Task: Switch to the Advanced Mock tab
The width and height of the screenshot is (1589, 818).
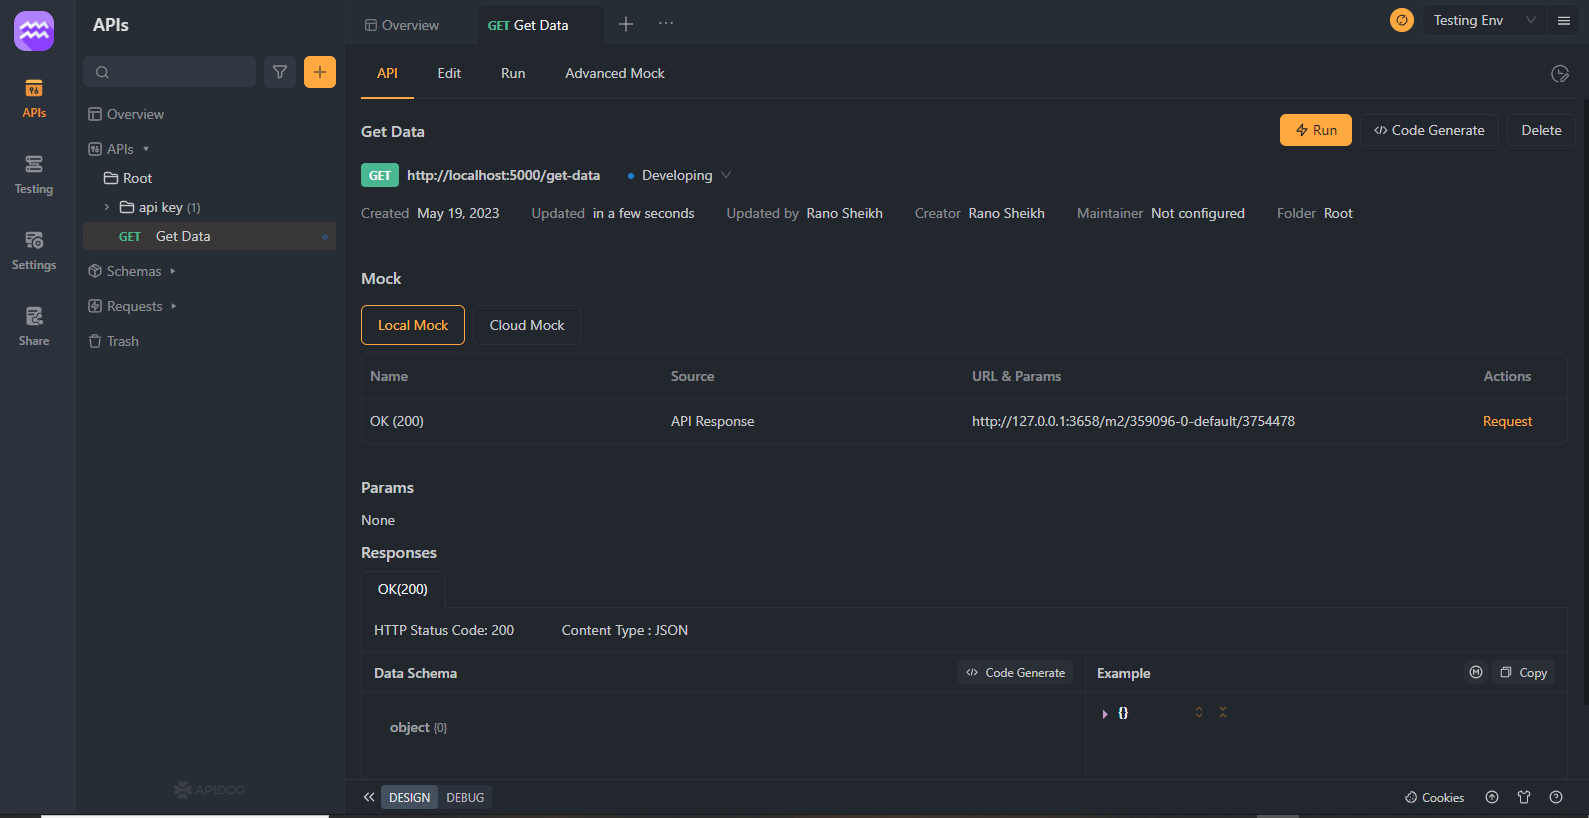Action: 615,73
